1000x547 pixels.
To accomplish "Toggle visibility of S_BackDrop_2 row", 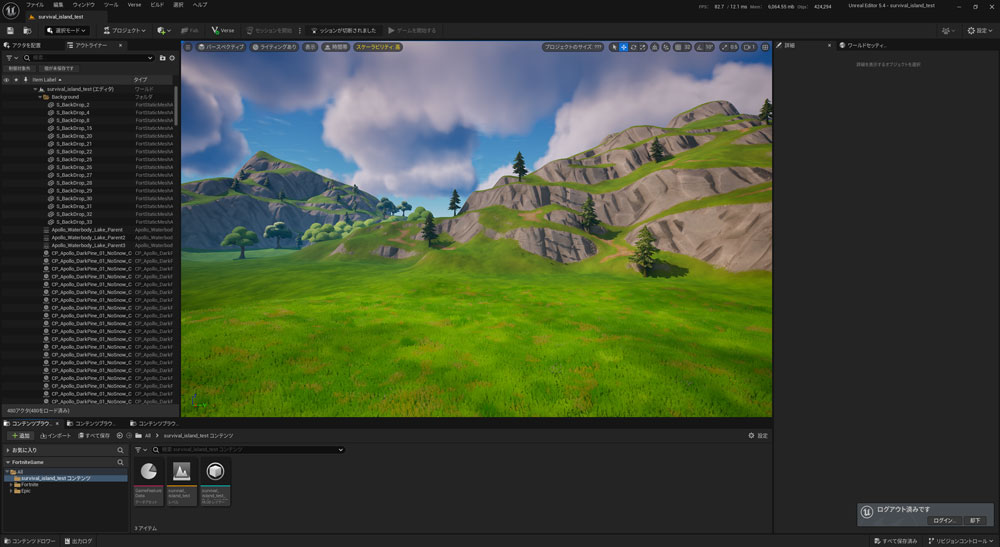I will 6,105.
